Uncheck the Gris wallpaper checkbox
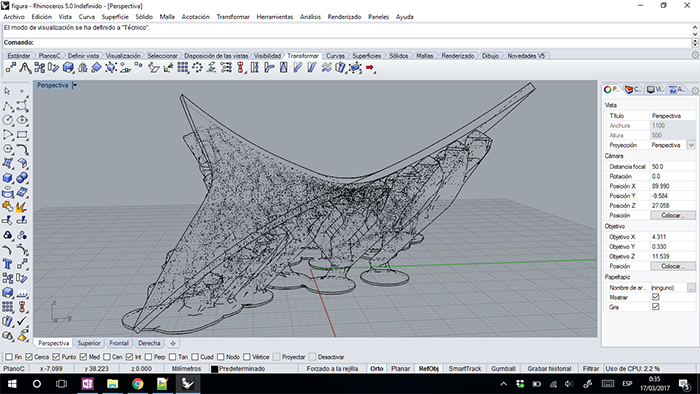The width and height of the screenshot is (700, 394). click(x=655, y=307)
